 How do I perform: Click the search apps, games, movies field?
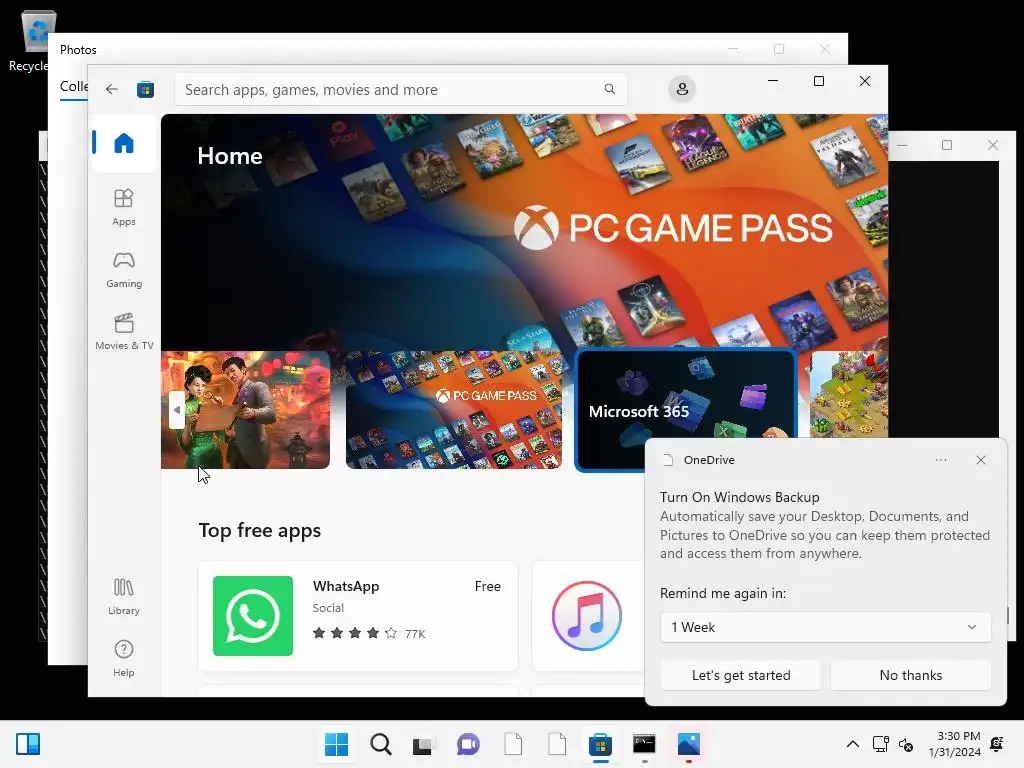pos(400,89)
